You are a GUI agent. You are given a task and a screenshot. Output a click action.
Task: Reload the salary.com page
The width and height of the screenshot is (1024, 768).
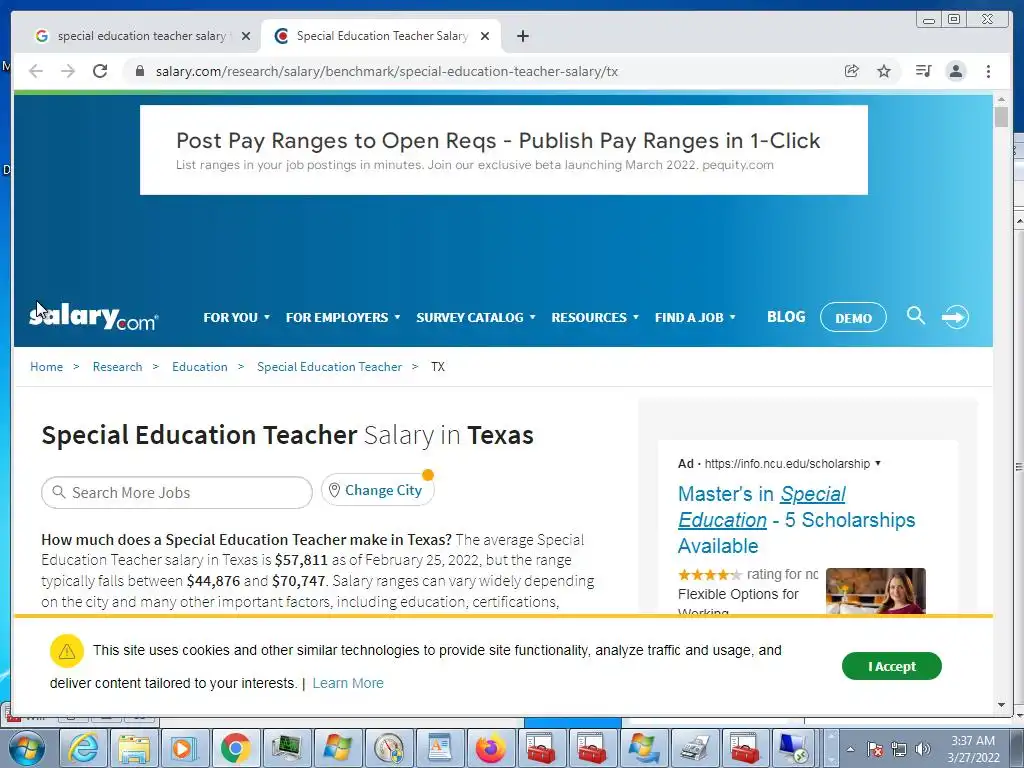[x=100, y=71]
